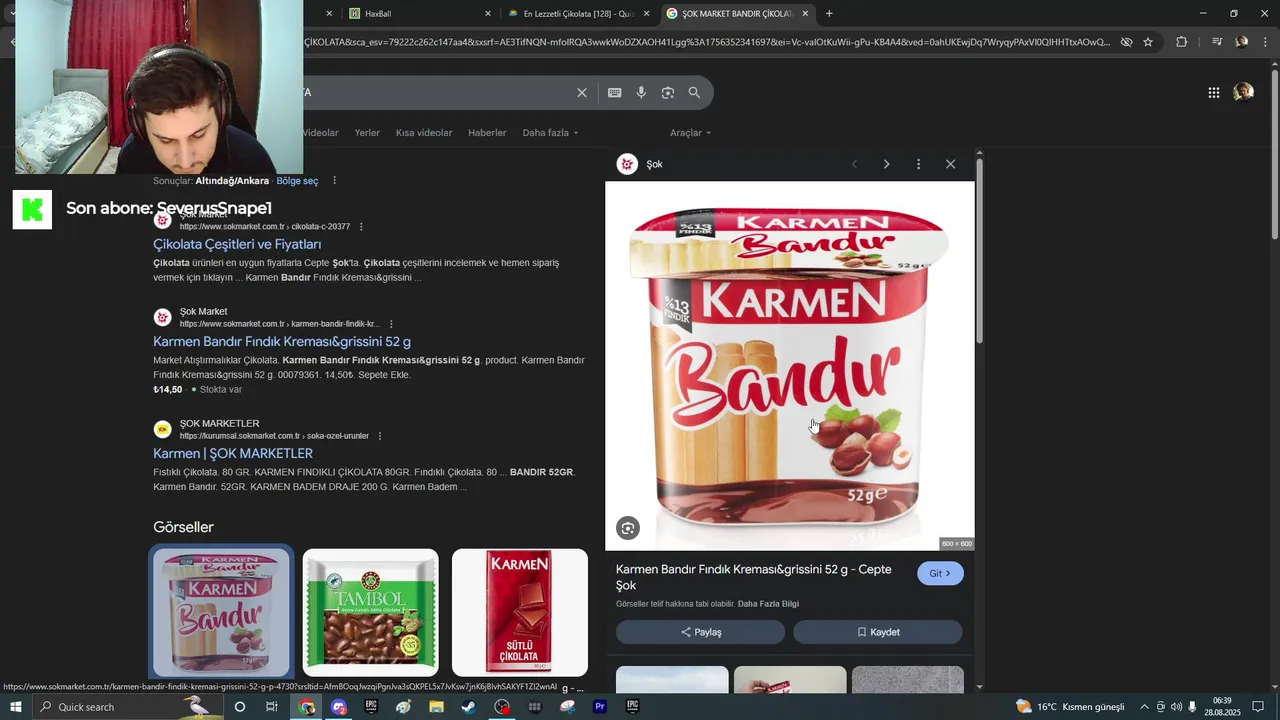Open File Explorer from the taskbar
Screen dimensions: 1280x720
tap(436, 707)
